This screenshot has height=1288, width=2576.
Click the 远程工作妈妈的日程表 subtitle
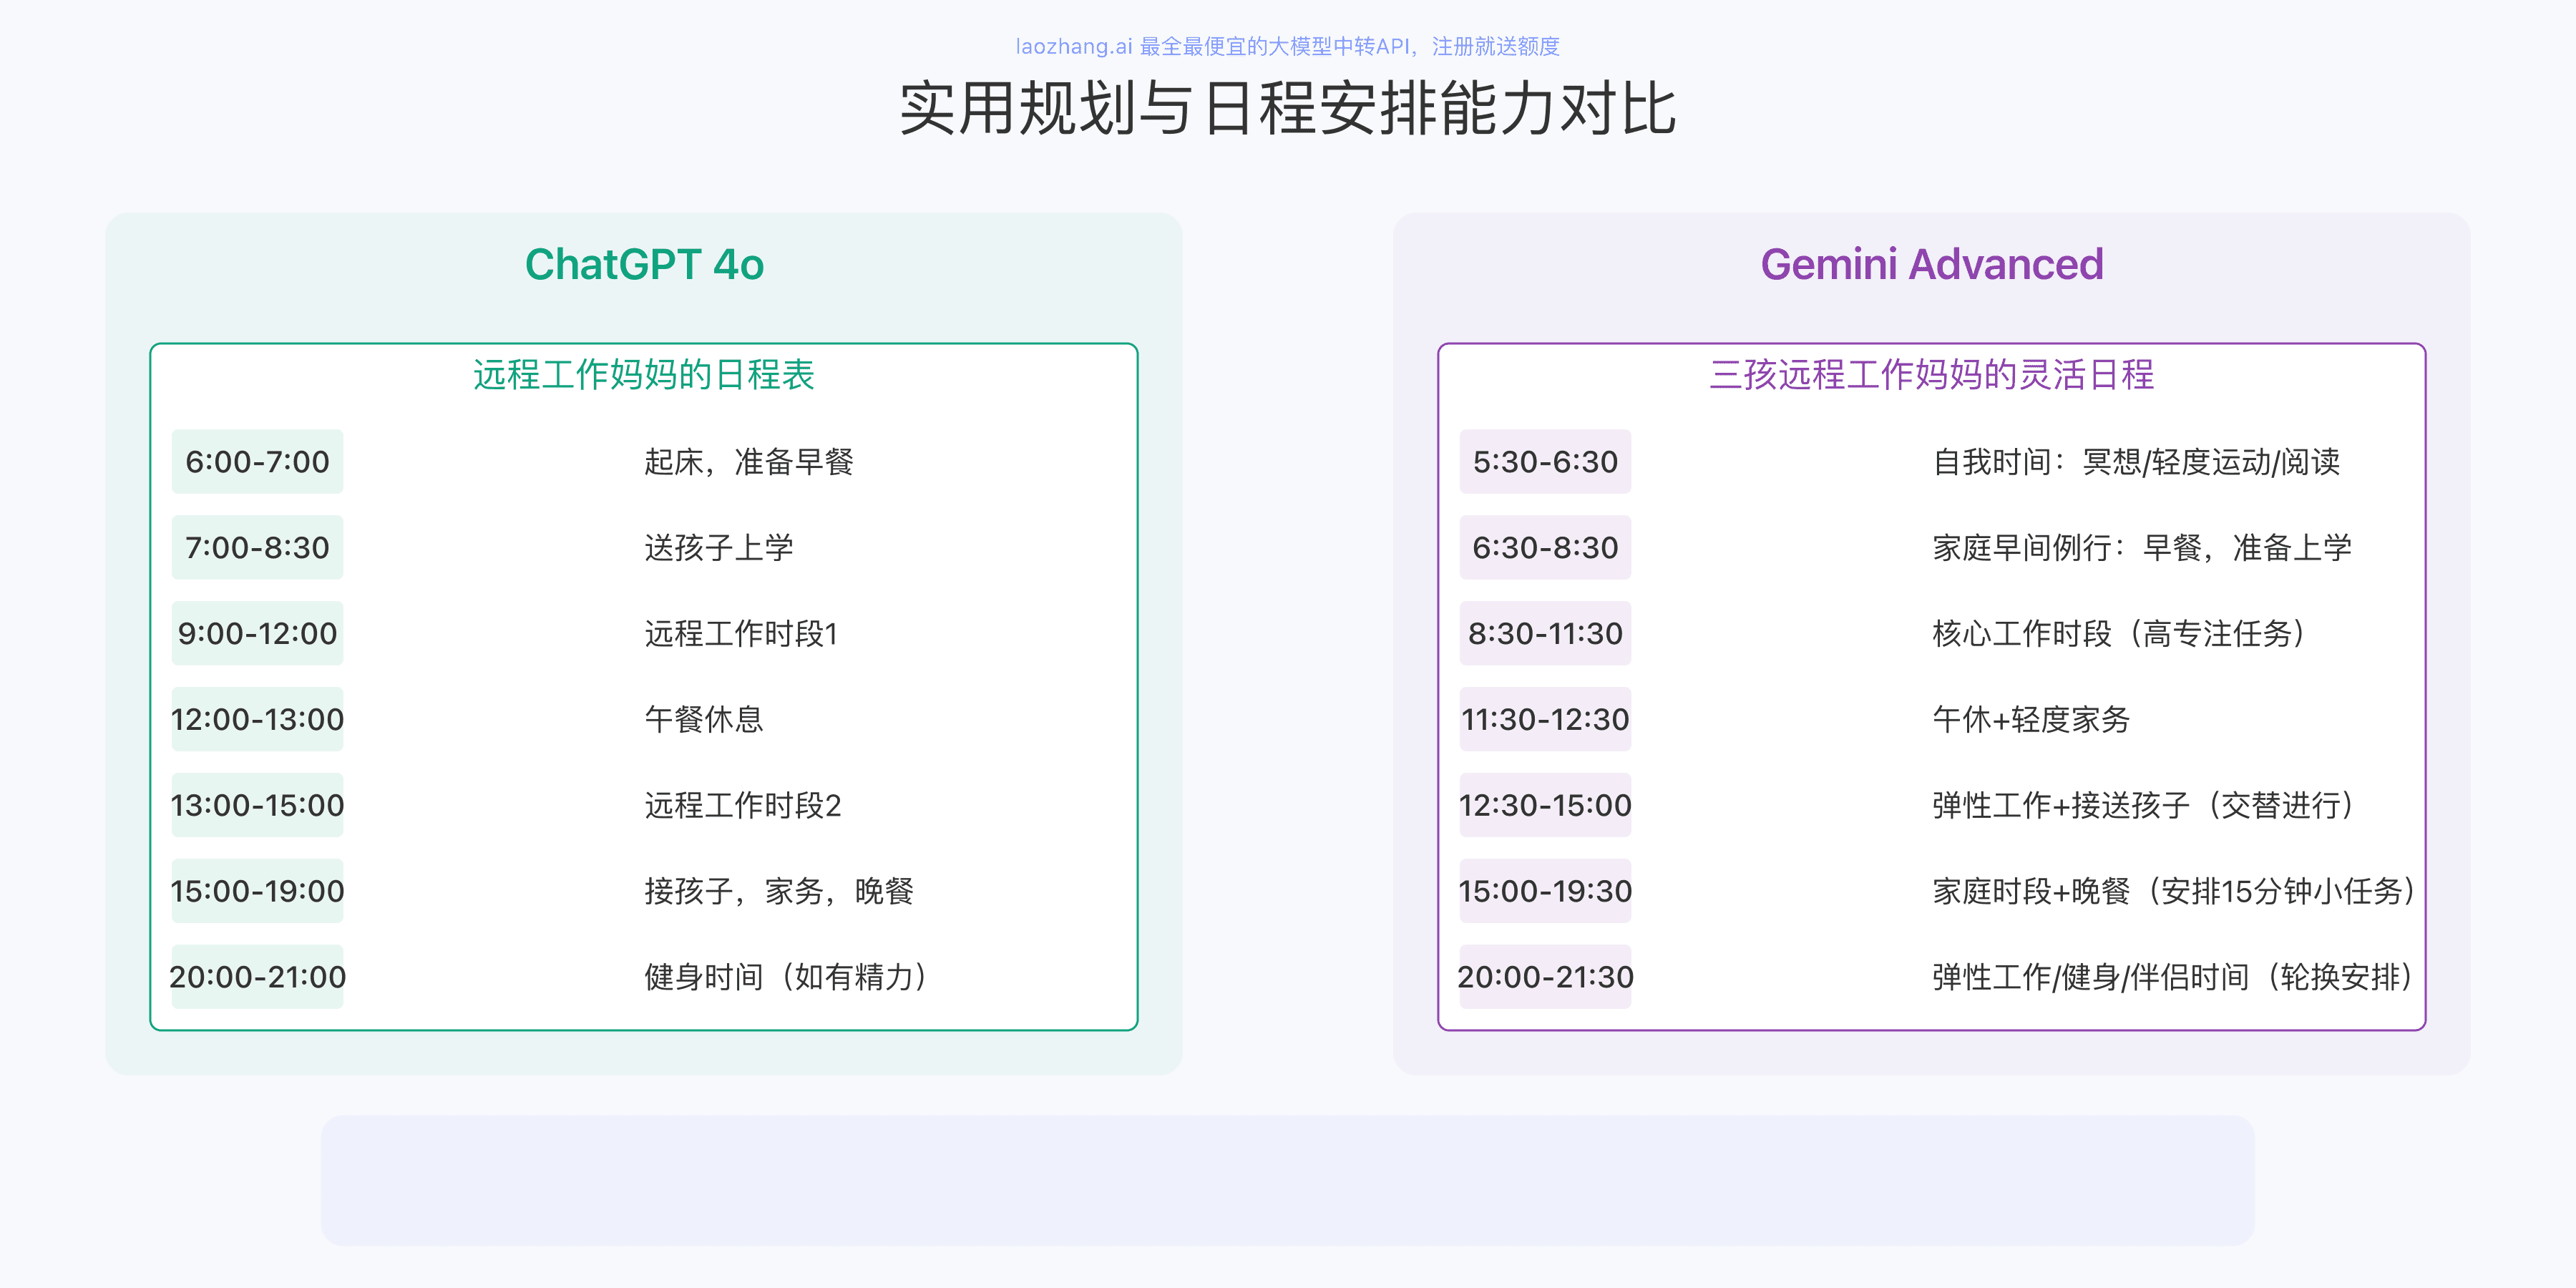point(644,375)
